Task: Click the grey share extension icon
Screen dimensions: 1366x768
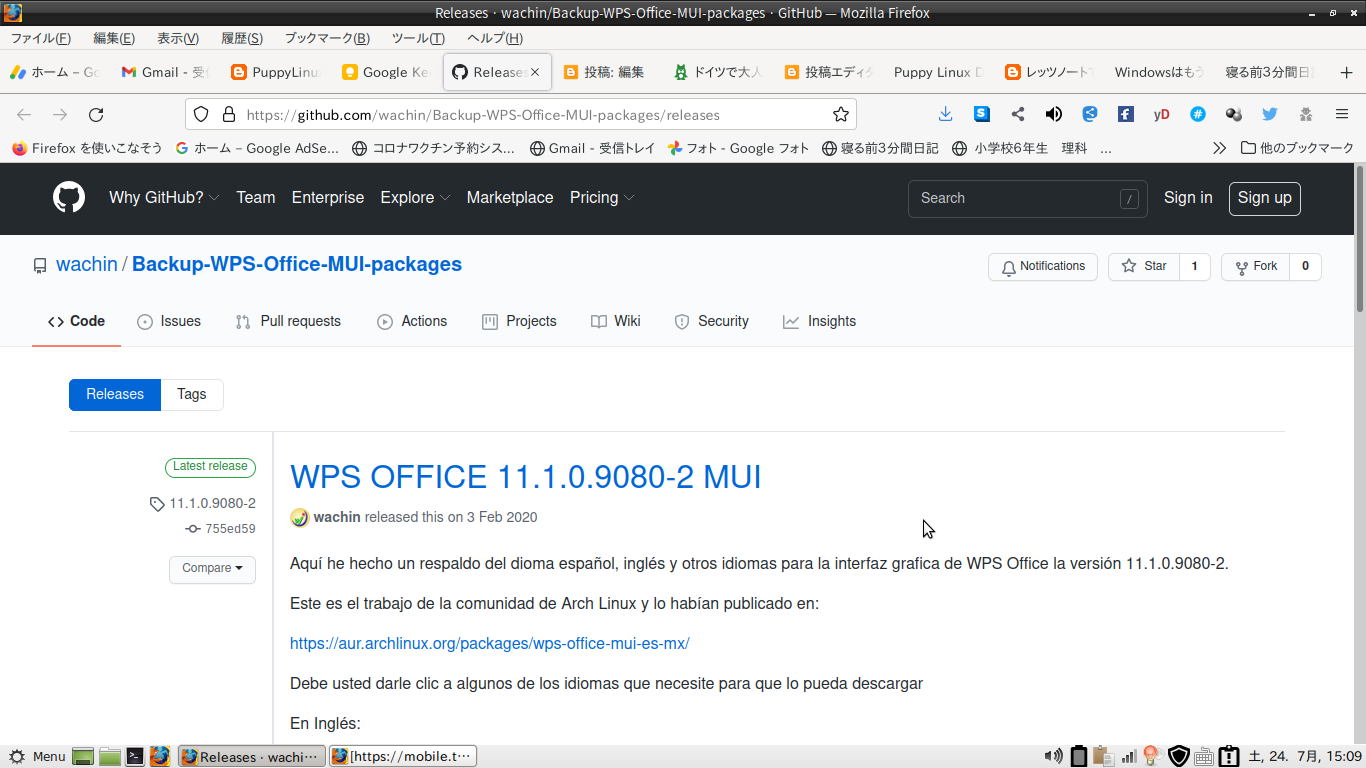Action: pos(1018,114)
